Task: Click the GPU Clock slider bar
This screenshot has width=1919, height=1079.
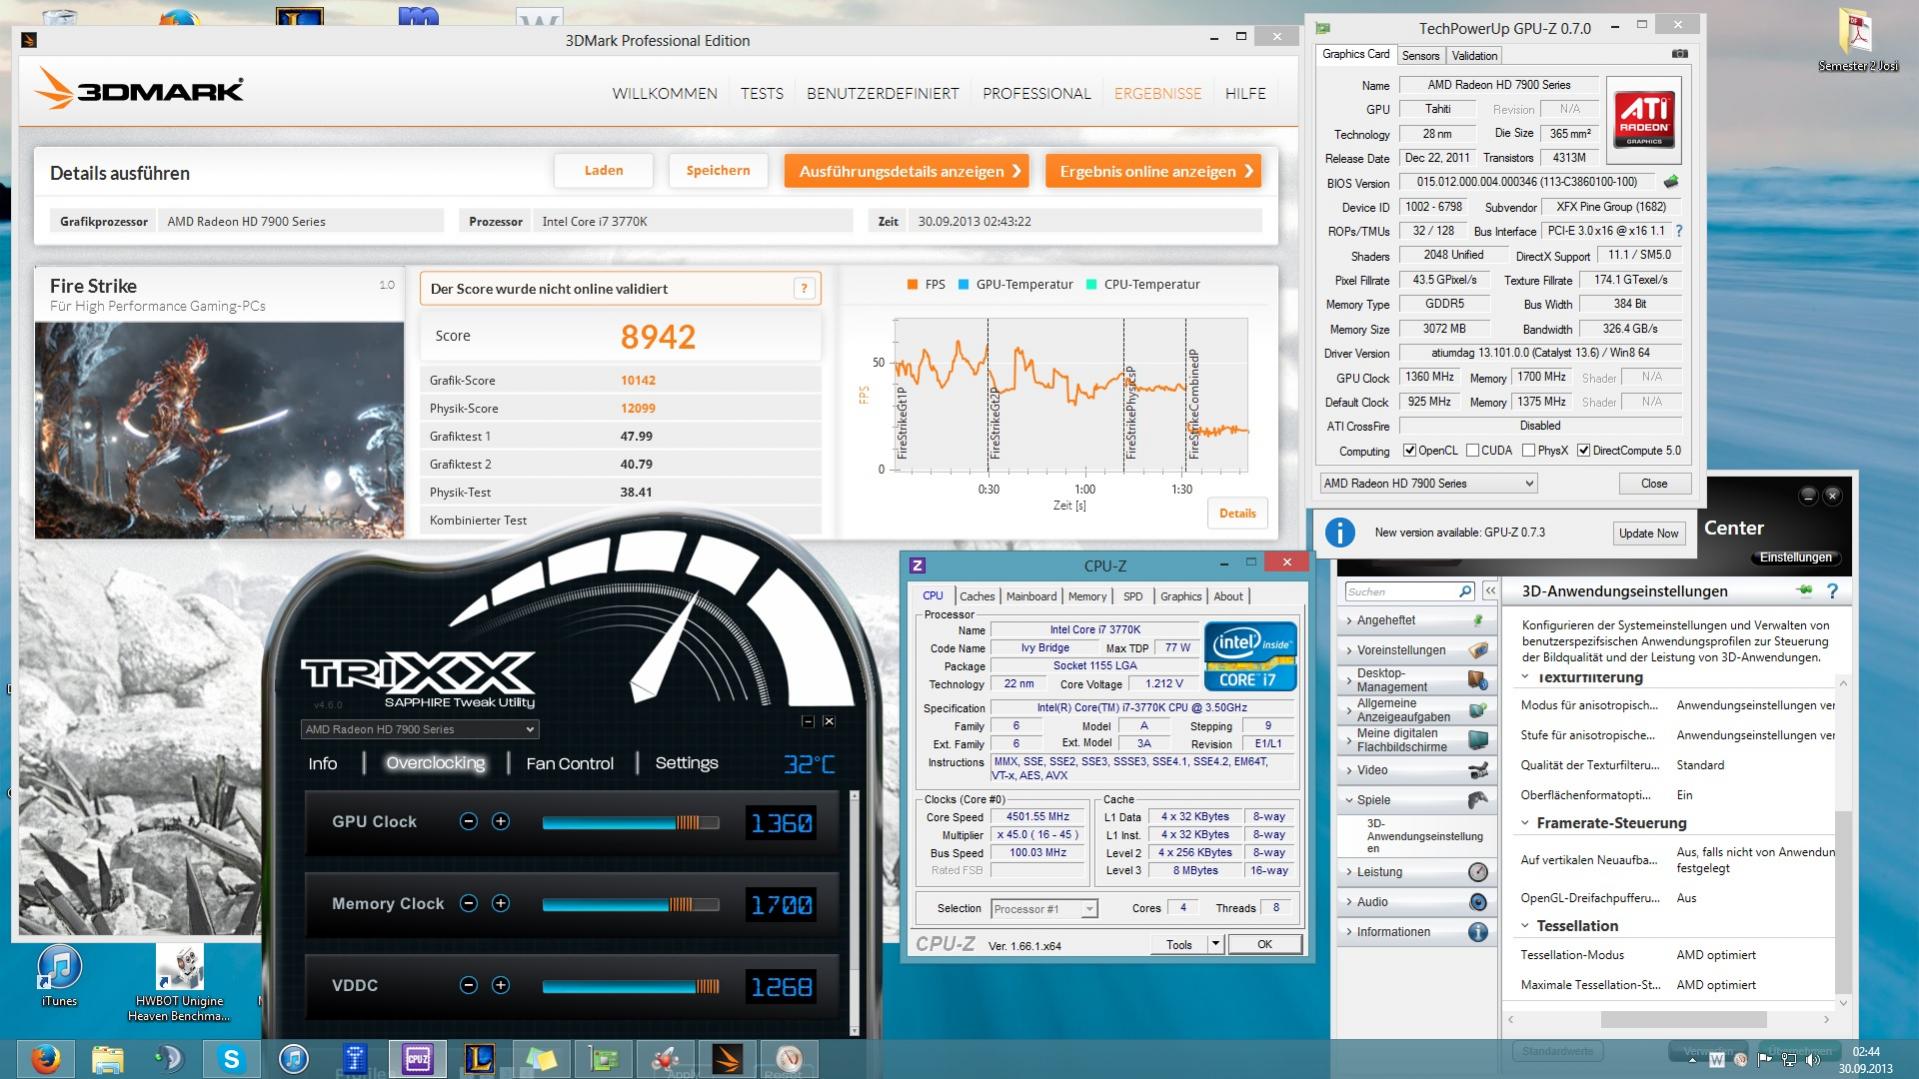Action: tap(630, 822)
